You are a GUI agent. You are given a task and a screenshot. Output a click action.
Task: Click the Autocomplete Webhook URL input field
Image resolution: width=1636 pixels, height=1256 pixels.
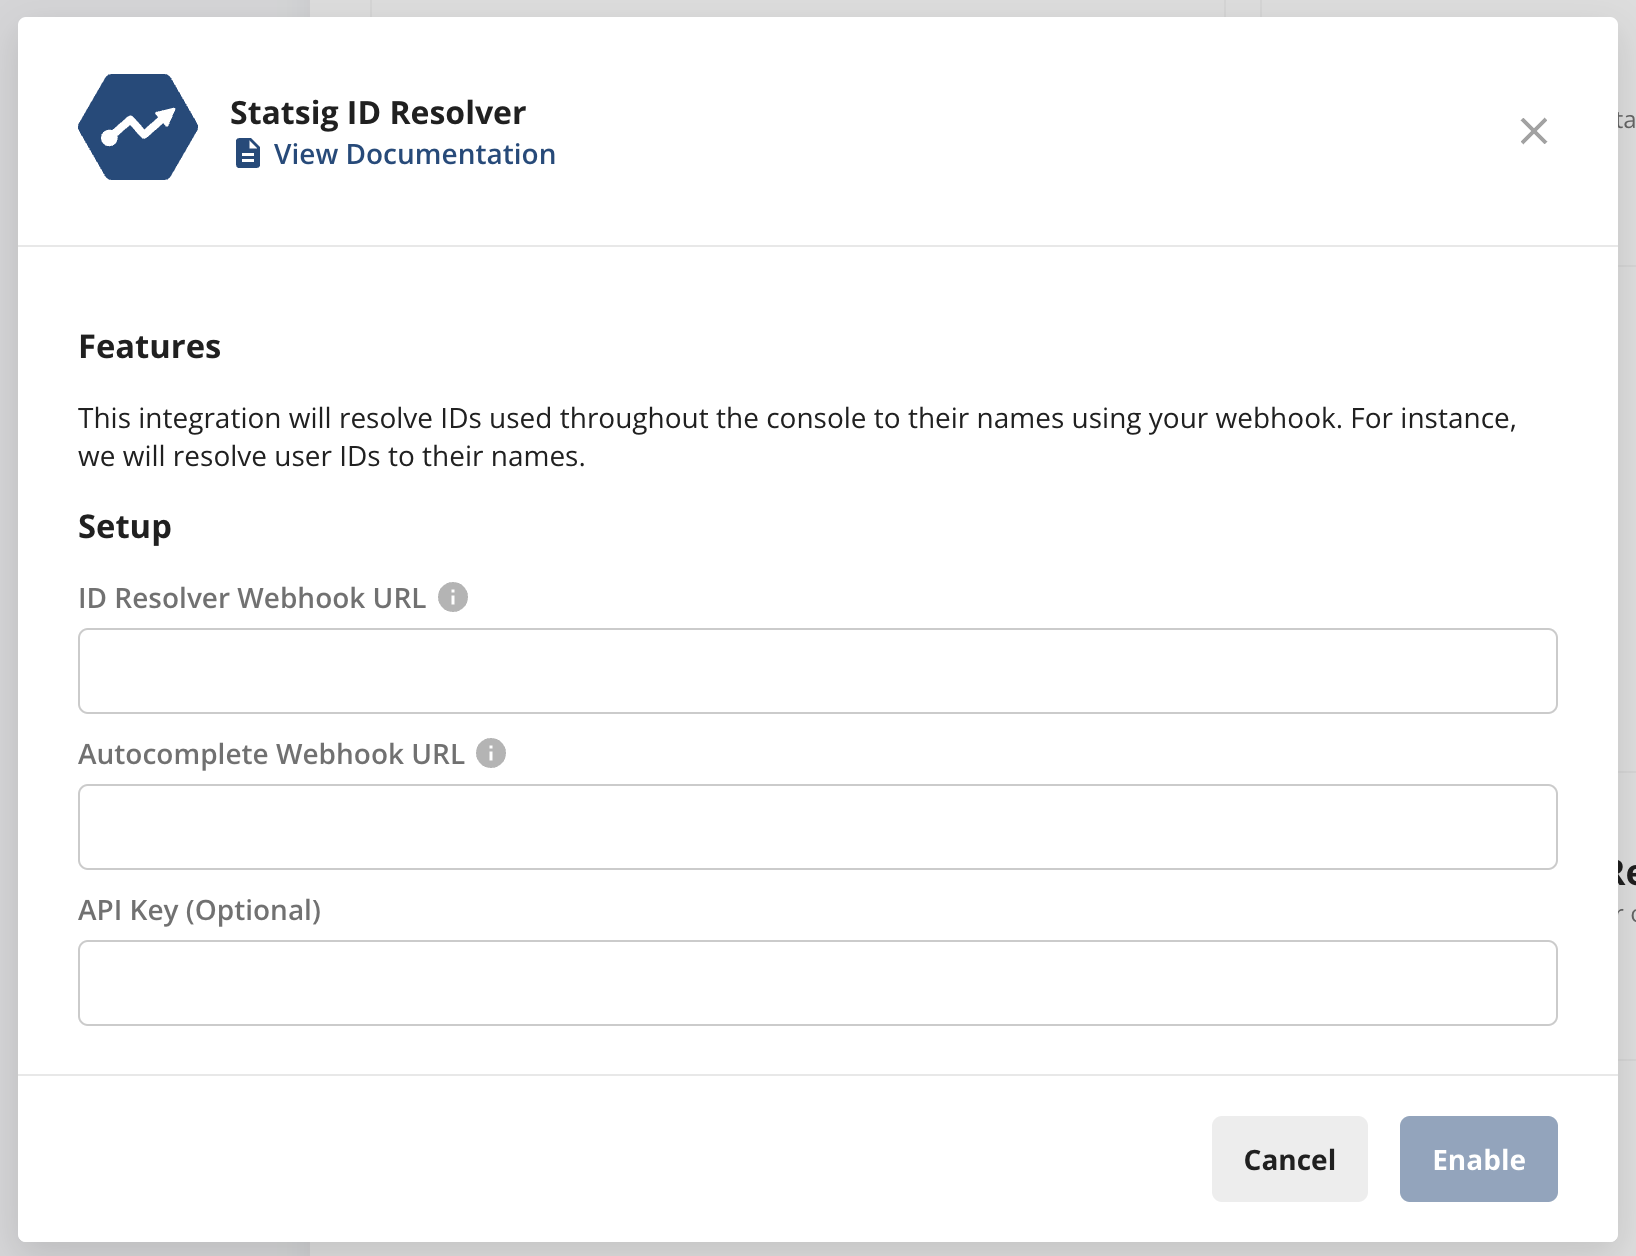click(817, 826)
